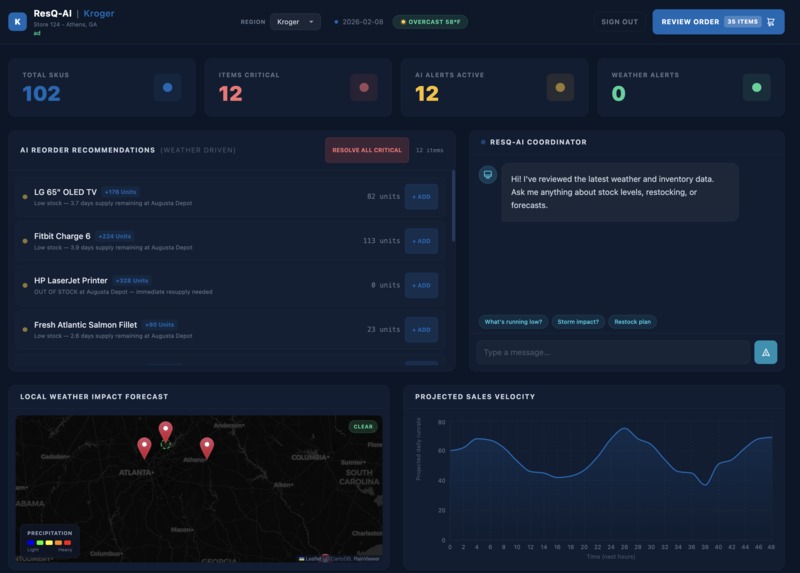This screenshot has height=573, width=800.
Task: Click the Kroger K logo icon
Action: 17,22
